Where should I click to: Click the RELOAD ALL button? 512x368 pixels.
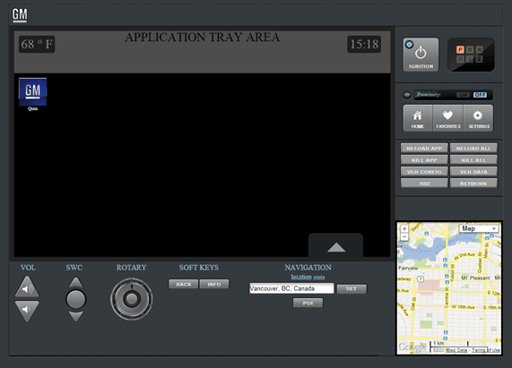[473, 148]
